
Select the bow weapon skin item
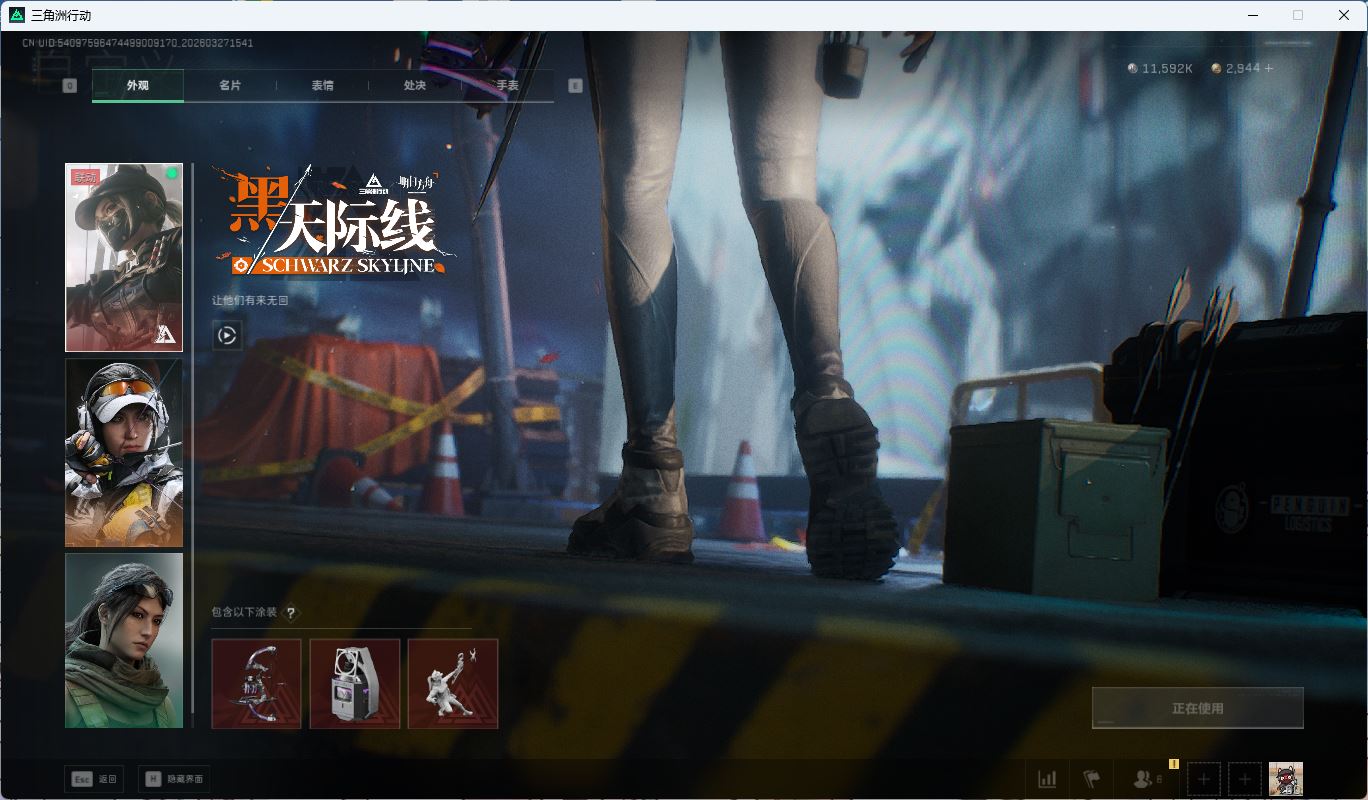pos(256,684)
